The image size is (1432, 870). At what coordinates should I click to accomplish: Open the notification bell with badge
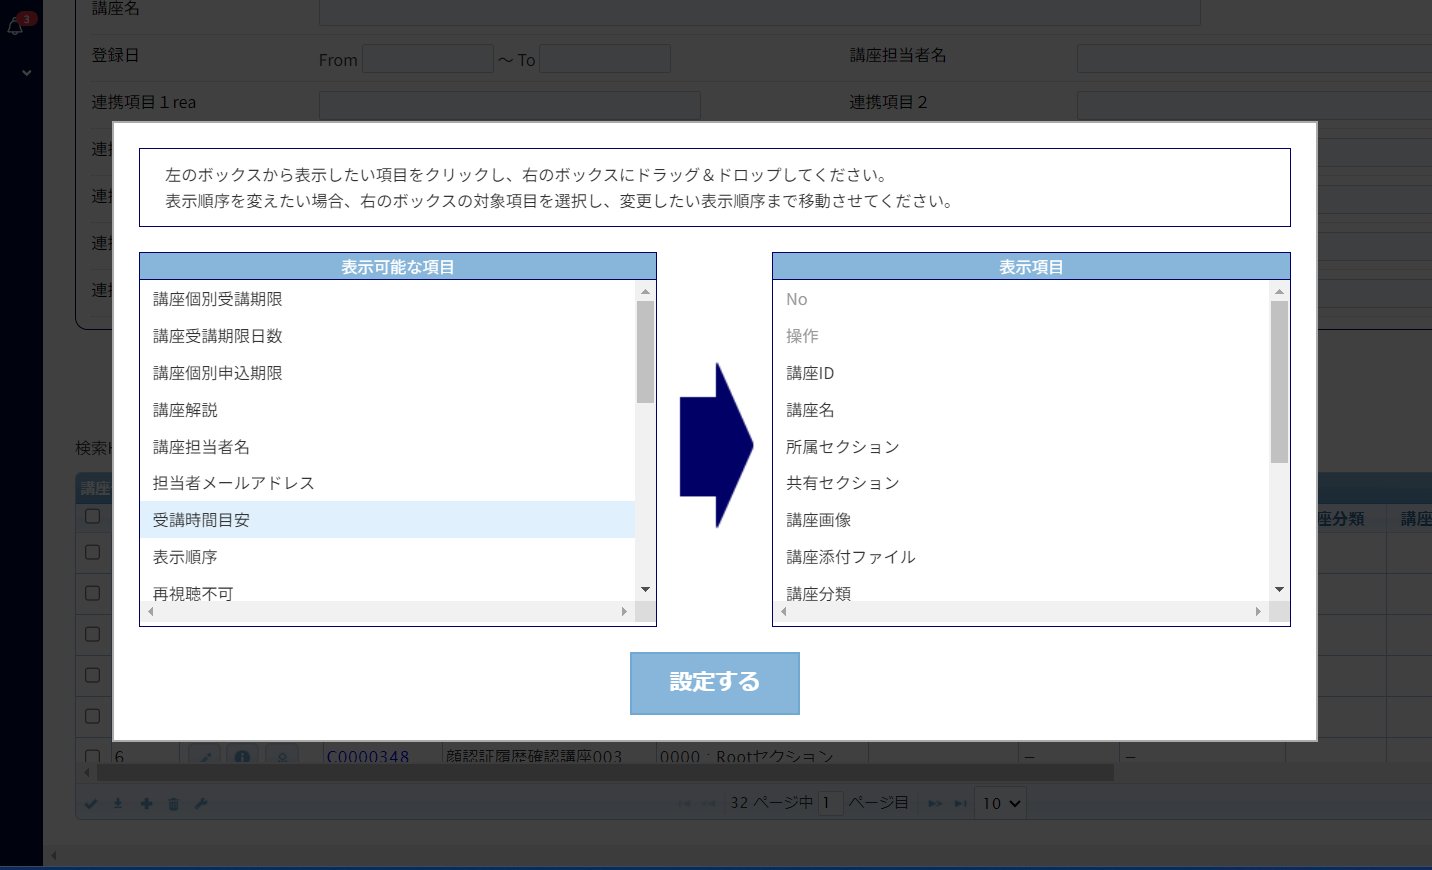pyautogui.click(x=16, y=26)
